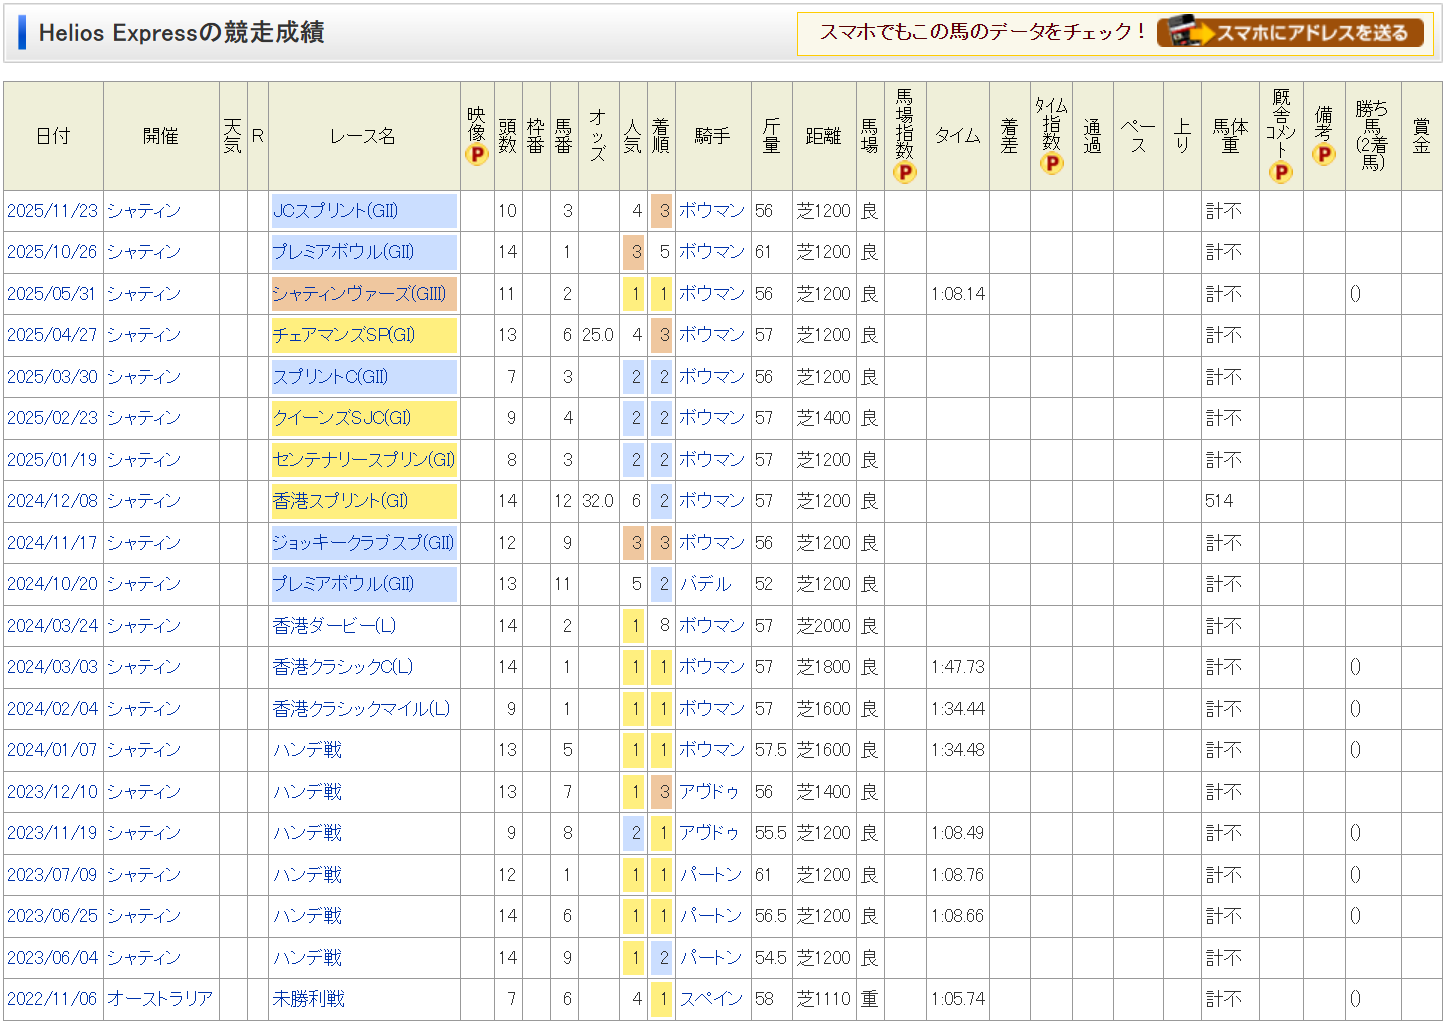Open 未勝利戦 race link
Viewport: 1446px width, 1021px height.
(308, 999)
